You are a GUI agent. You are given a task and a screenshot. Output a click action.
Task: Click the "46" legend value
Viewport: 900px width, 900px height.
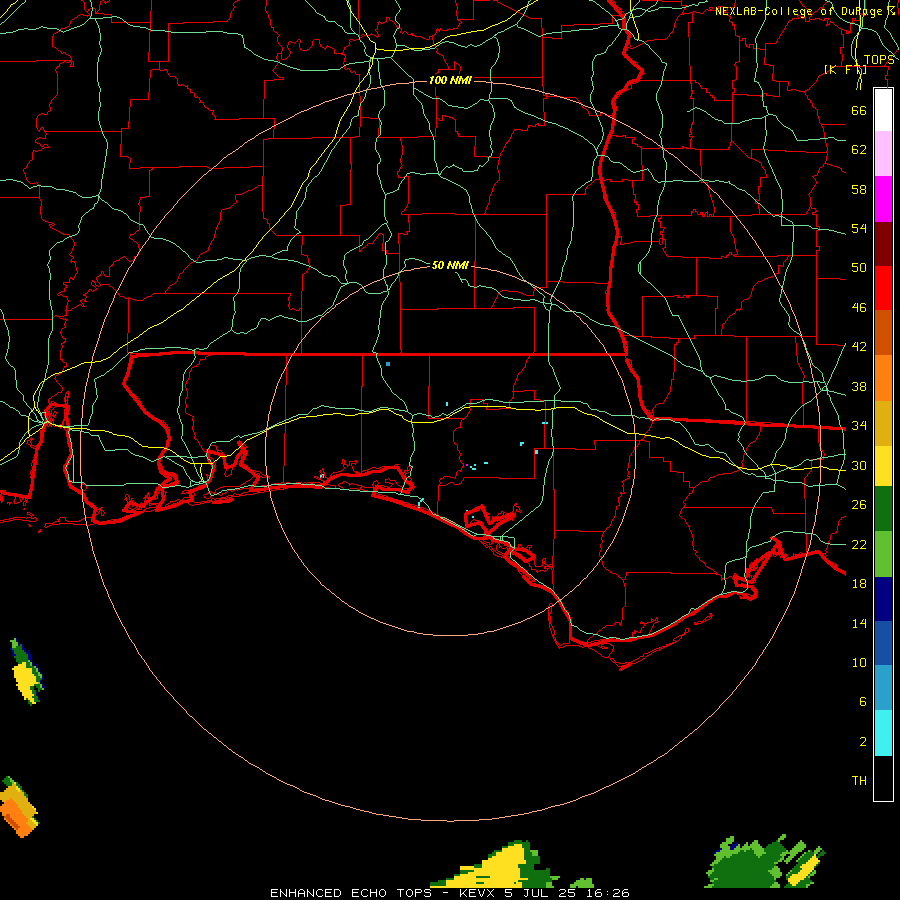click(859, 308)
